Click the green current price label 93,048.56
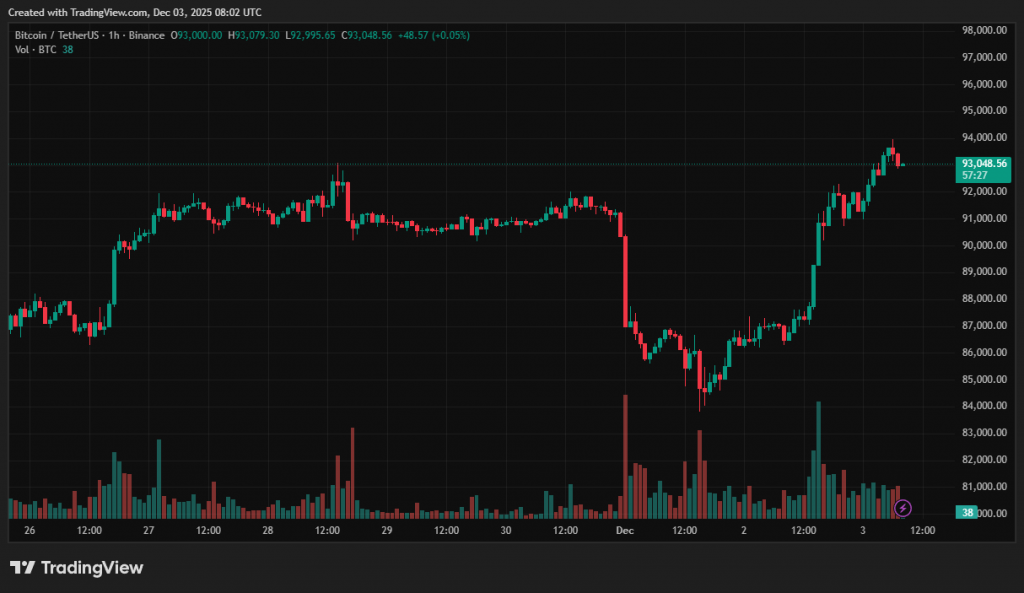The width and height of the screenshot is (1024, 593). click(984, 163)
